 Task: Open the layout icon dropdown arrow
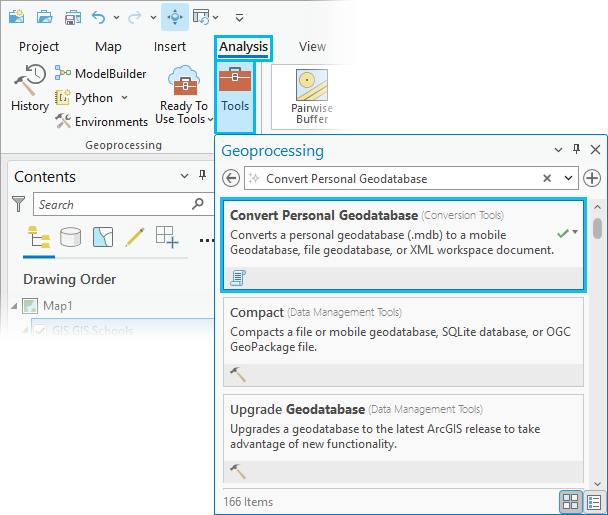coord(216,17)
